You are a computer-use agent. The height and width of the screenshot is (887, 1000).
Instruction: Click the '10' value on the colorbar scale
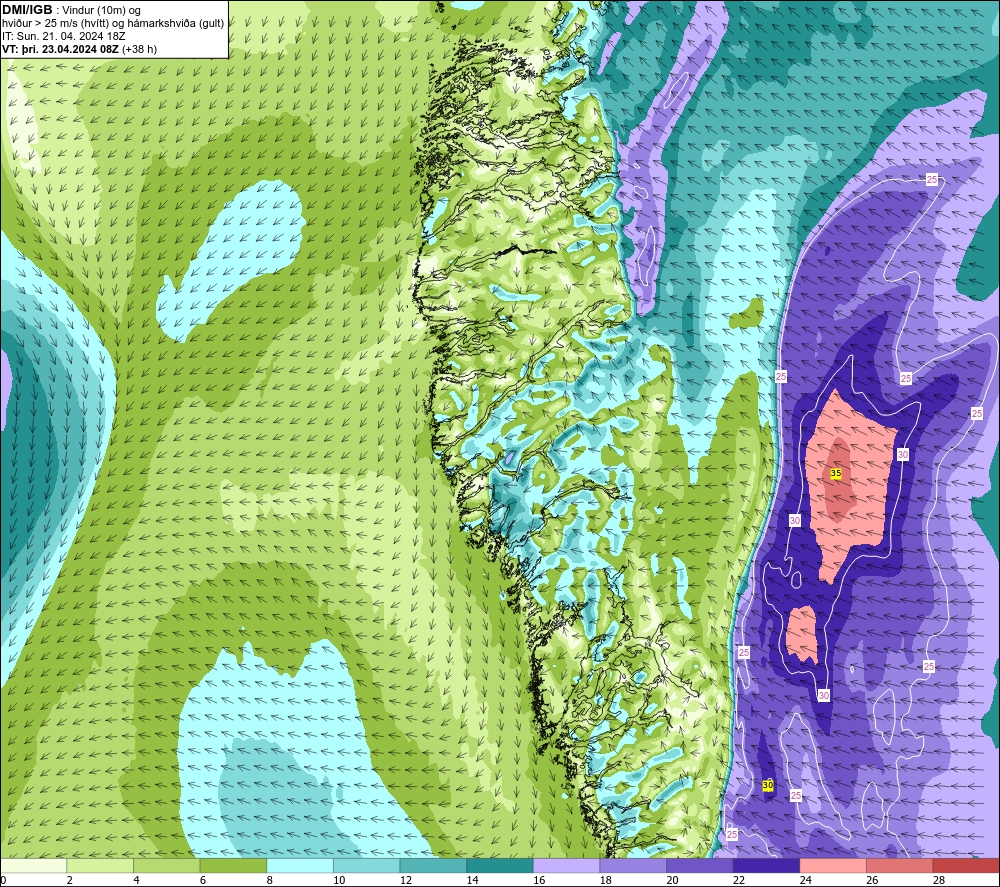pos(339,880)
